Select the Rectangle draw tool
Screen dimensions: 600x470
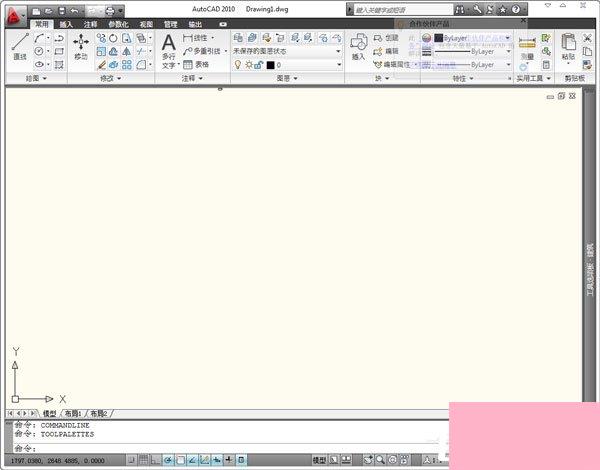59,51
